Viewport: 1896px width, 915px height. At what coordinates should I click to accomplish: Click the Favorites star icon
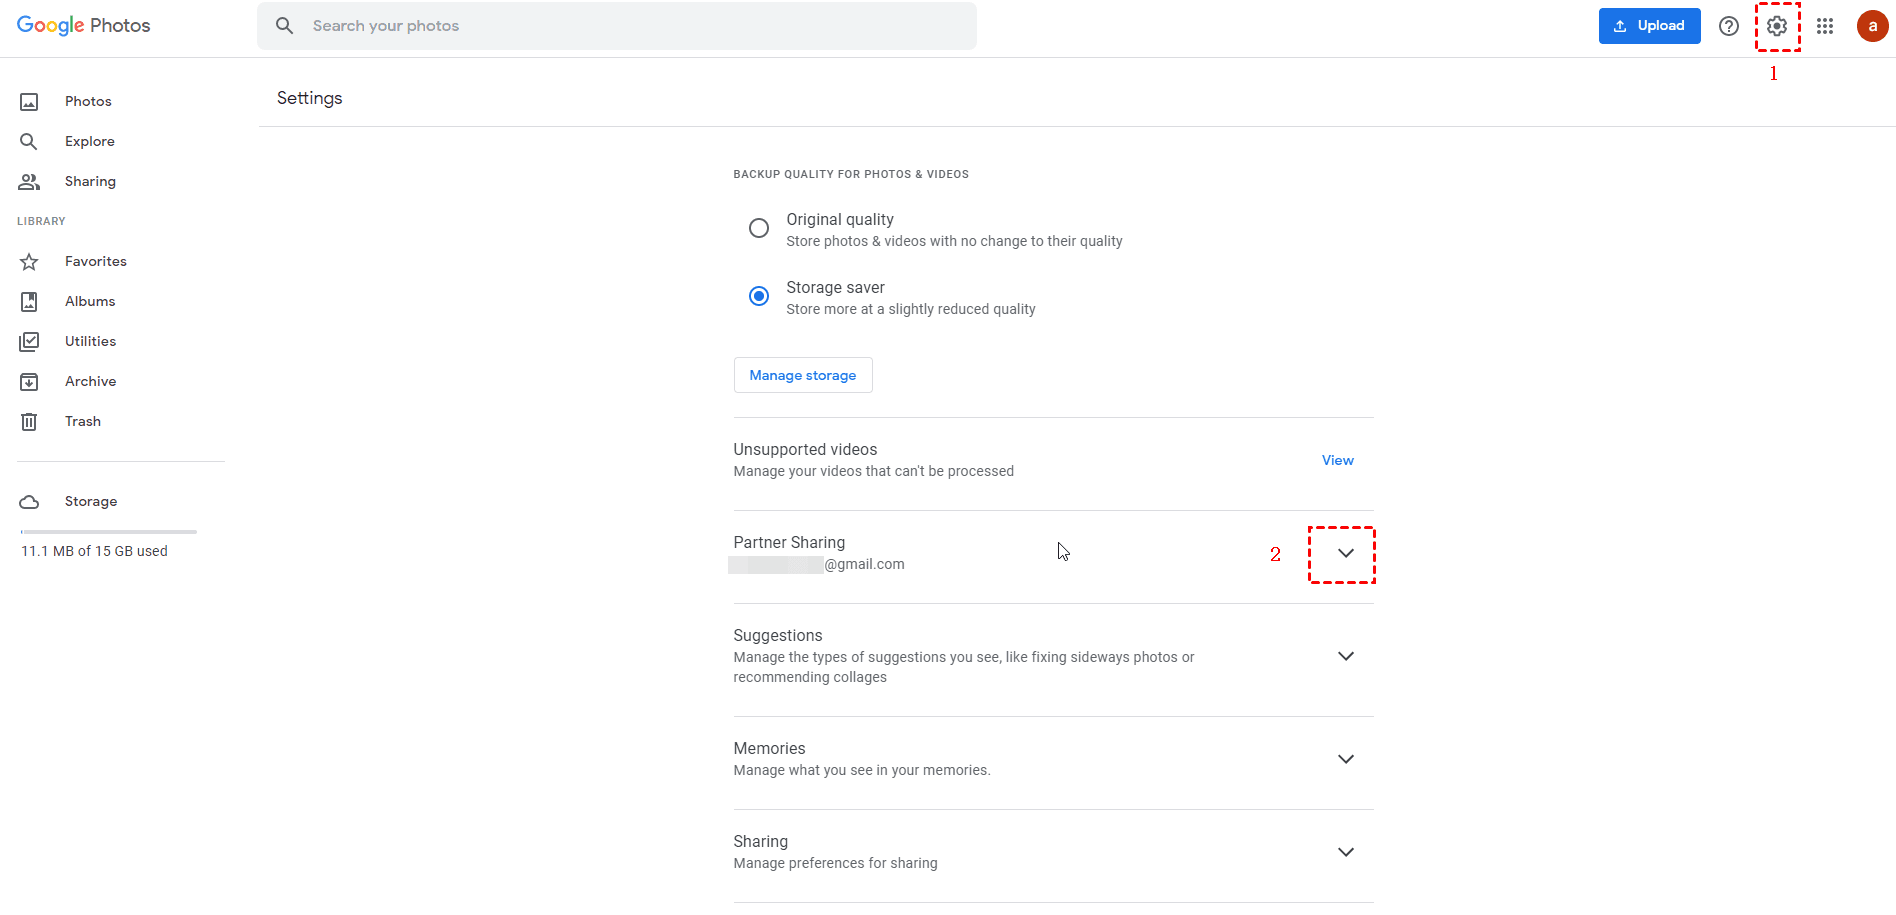[29, 262]
